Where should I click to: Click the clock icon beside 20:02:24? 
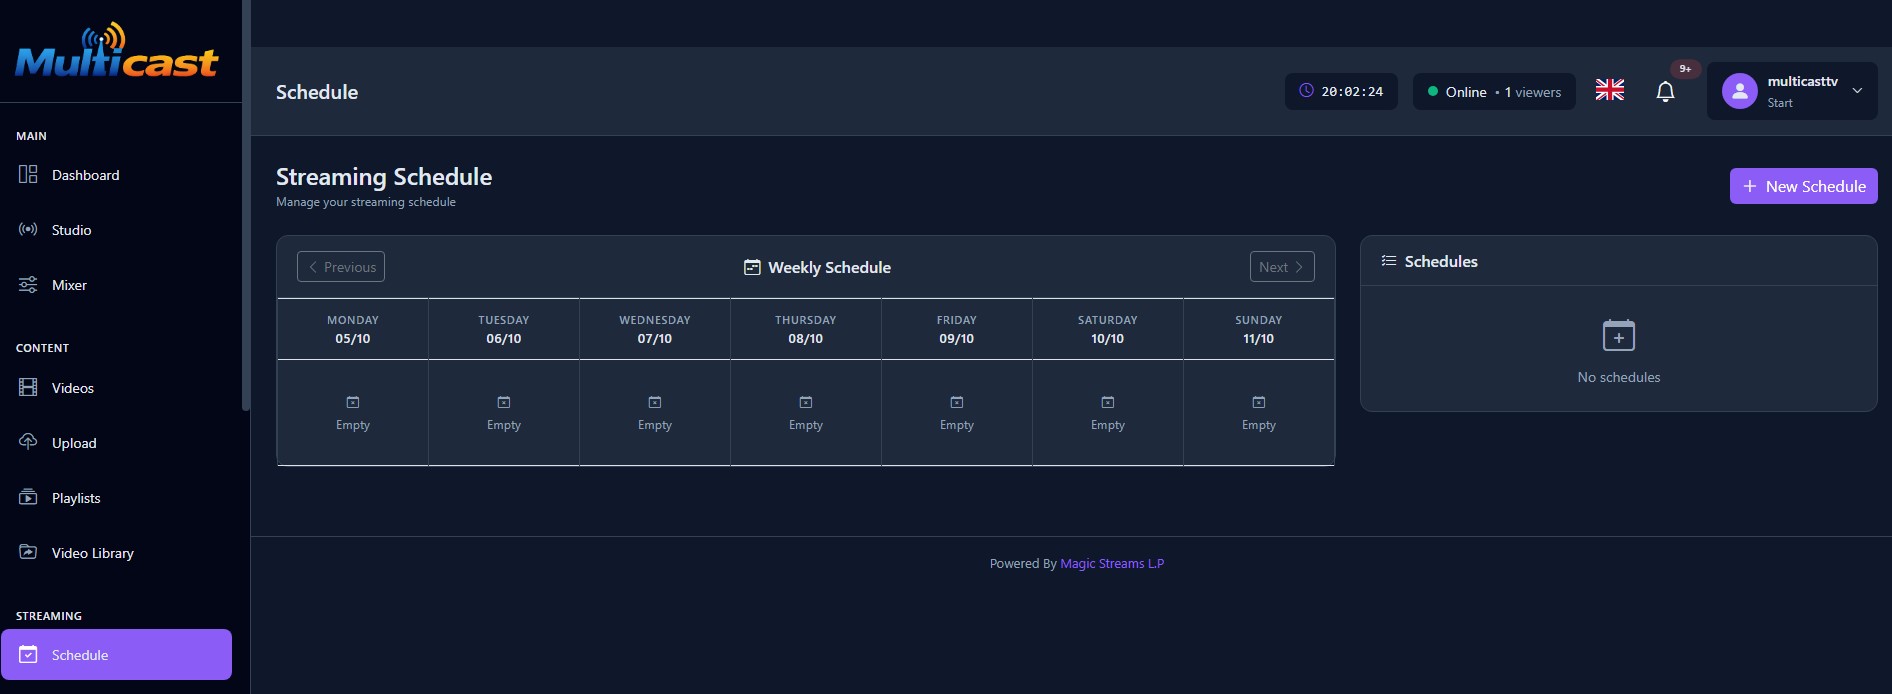pyautogui.click(x=1306, y=91)
